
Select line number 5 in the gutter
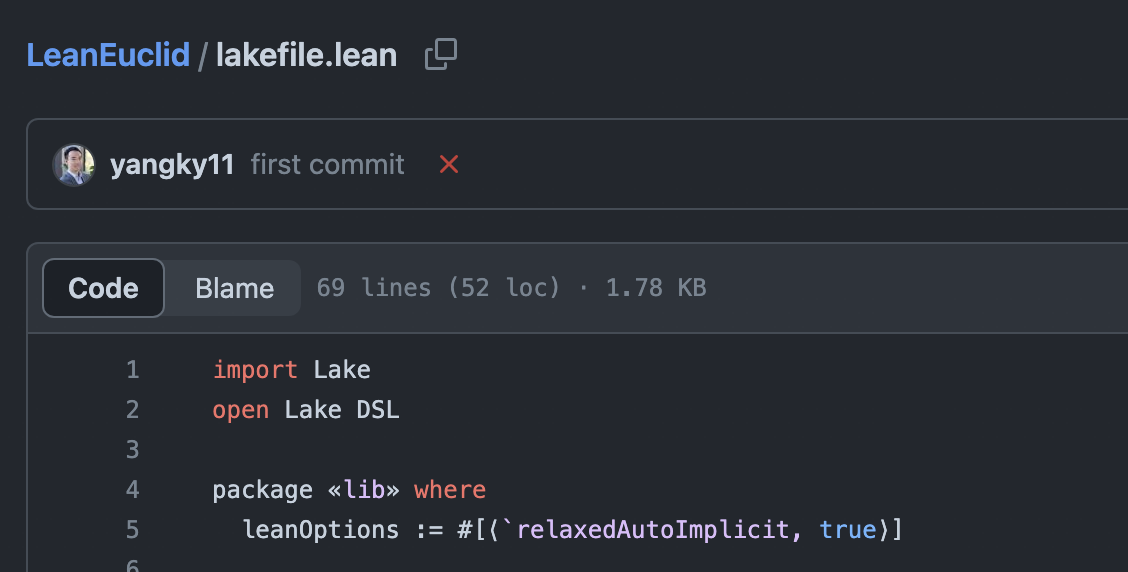[132, 530]
